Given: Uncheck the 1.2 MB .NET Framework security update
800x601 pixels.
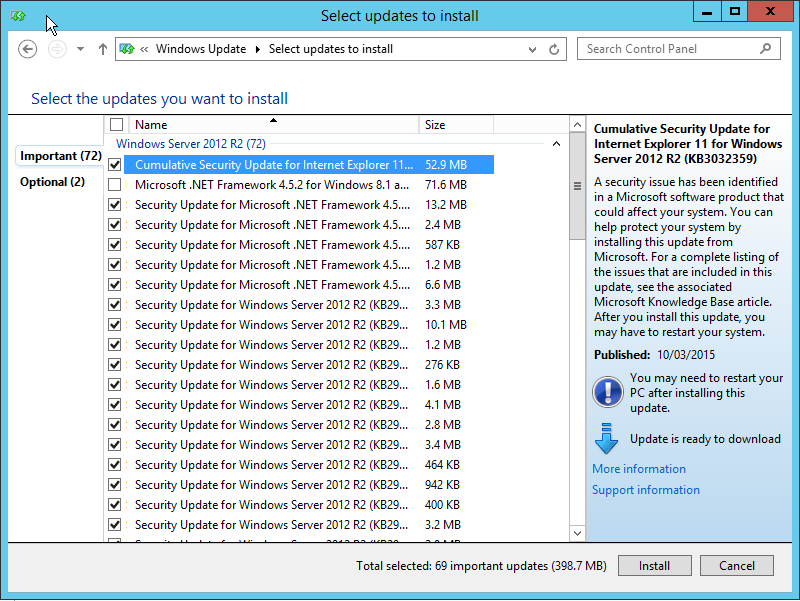Looking at the screenshot, I should 115,265.
